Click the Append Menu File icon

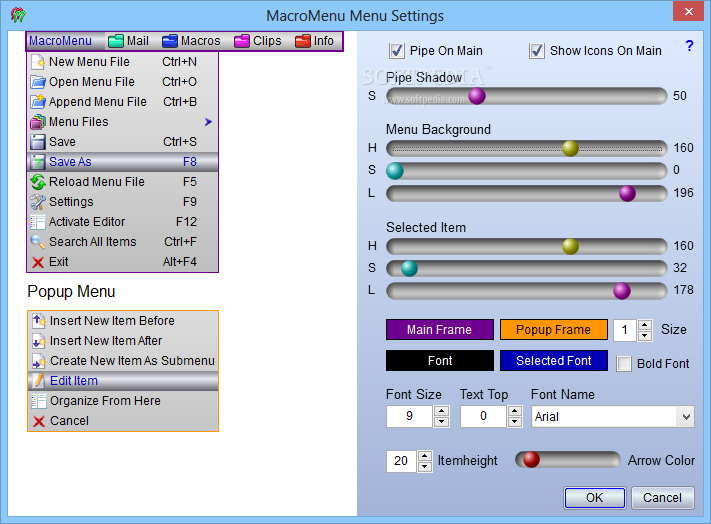click(38, 102)
